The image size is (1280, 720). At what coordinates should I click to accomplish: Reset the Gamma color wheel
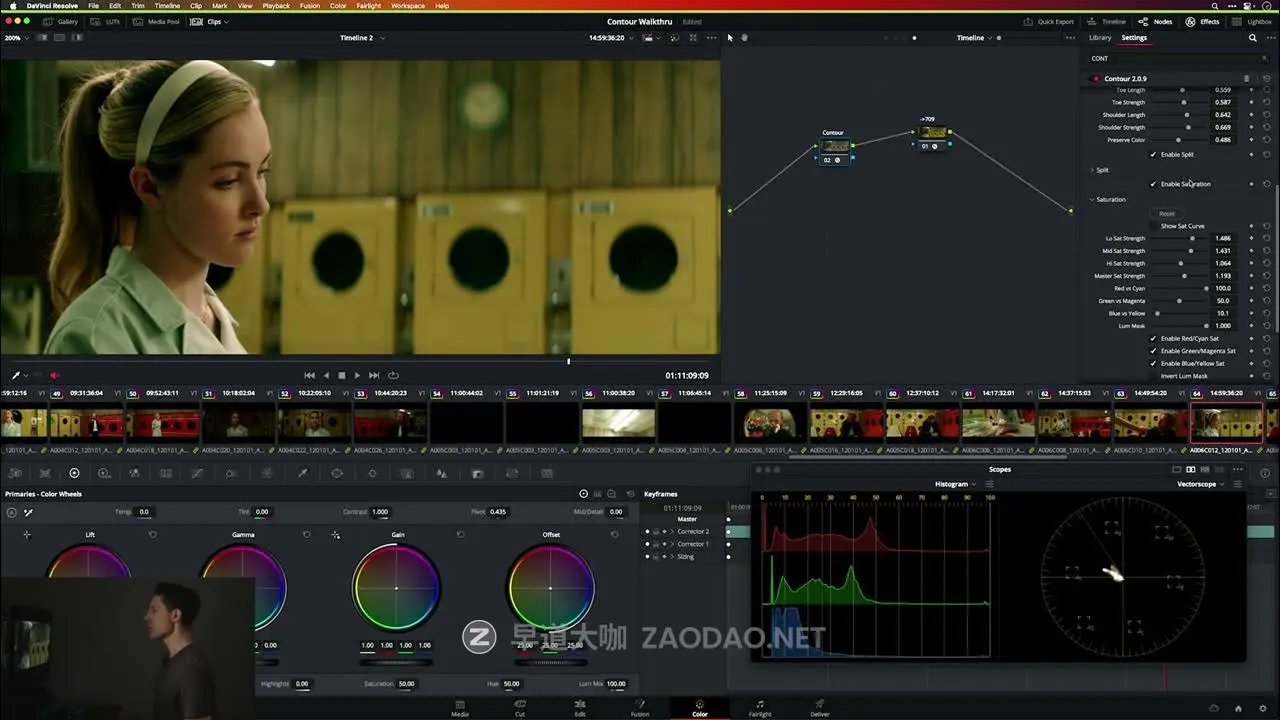[307, 534]
